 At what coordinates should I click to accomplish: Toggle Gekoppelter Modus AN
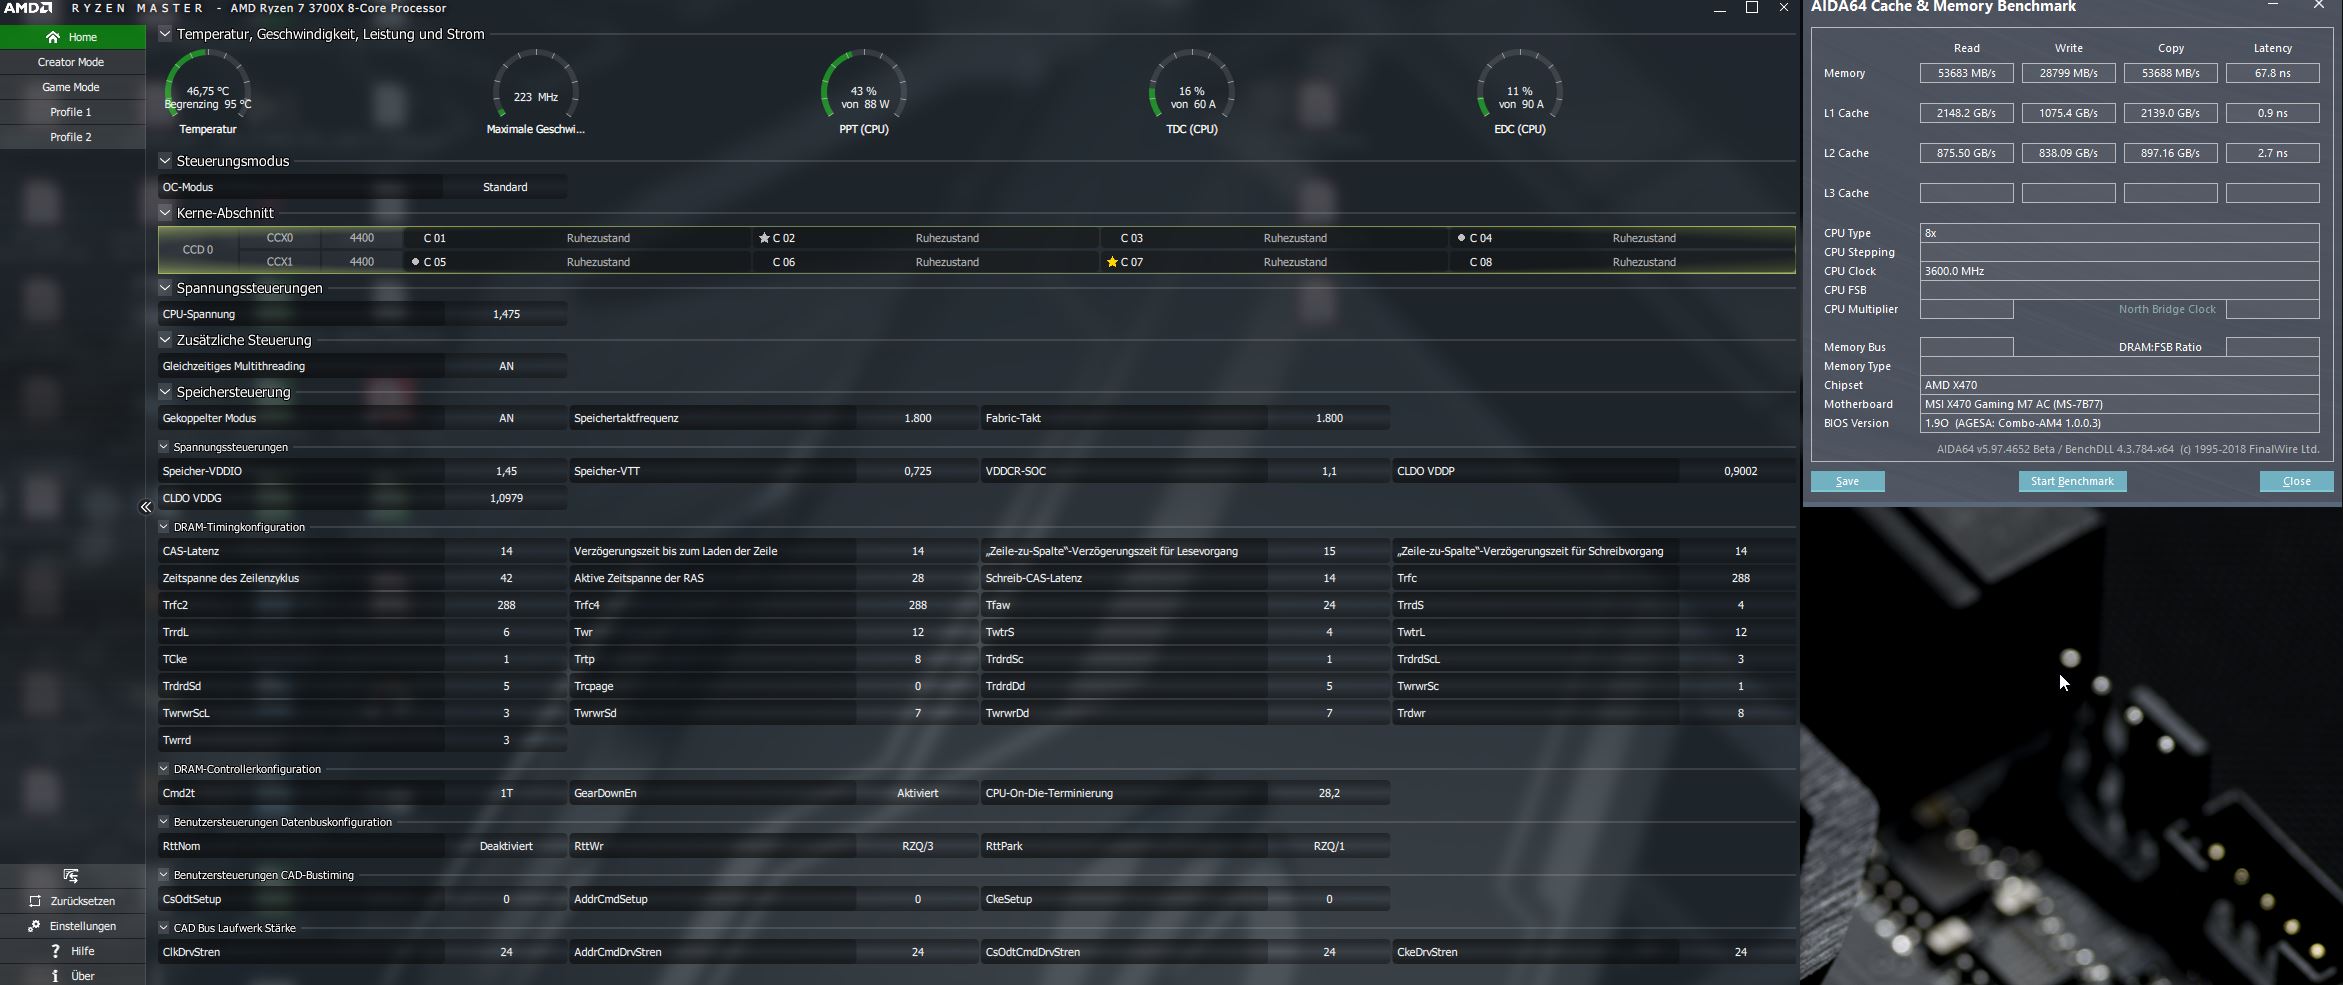pos(506,418)
